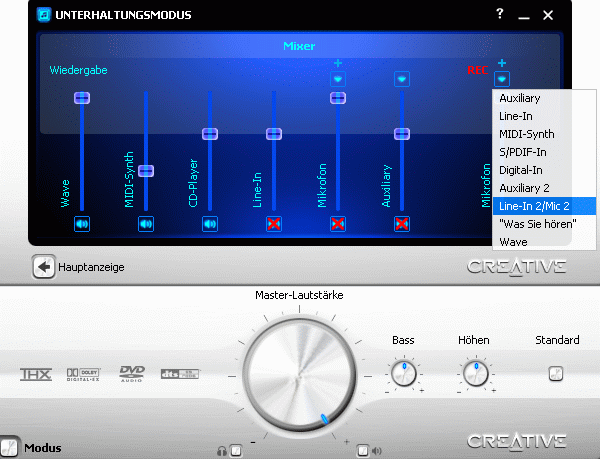The image size is (600, 459).
Task: Open the help question mark
Action: (x=499, y=14)
